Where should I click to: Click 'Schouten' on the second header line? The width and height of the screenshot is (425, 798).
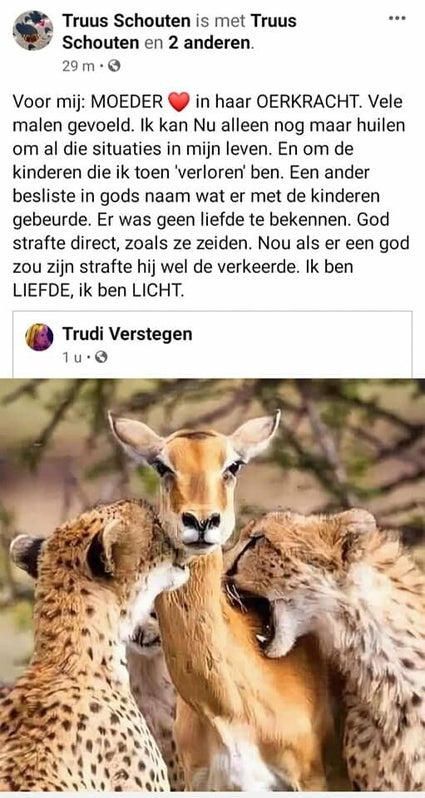click(x=100, y=43)
